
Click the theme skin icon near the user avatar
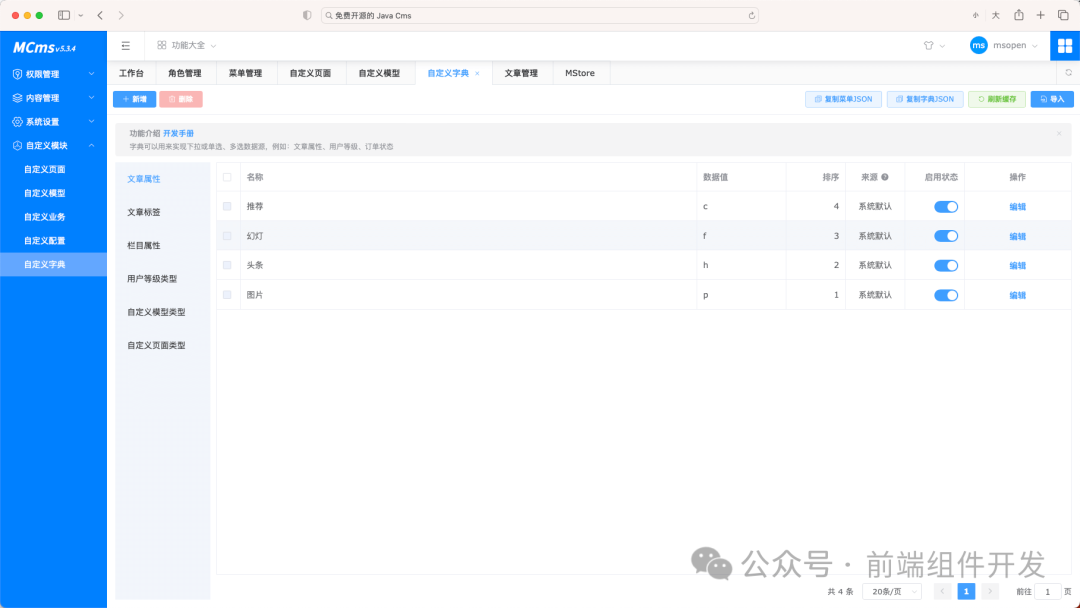[x=930, y=45]
